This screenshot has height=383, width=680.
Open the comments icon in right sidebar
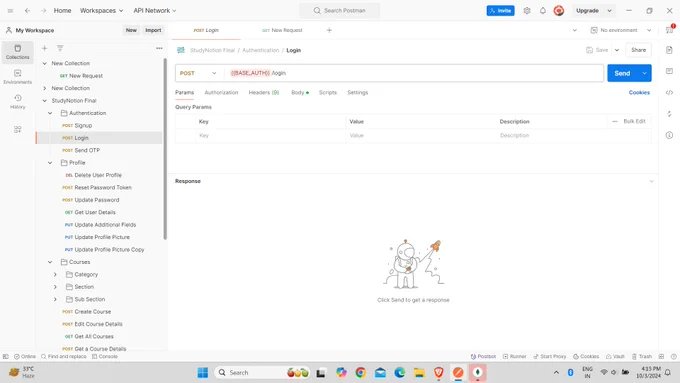[x=669, y=71]
